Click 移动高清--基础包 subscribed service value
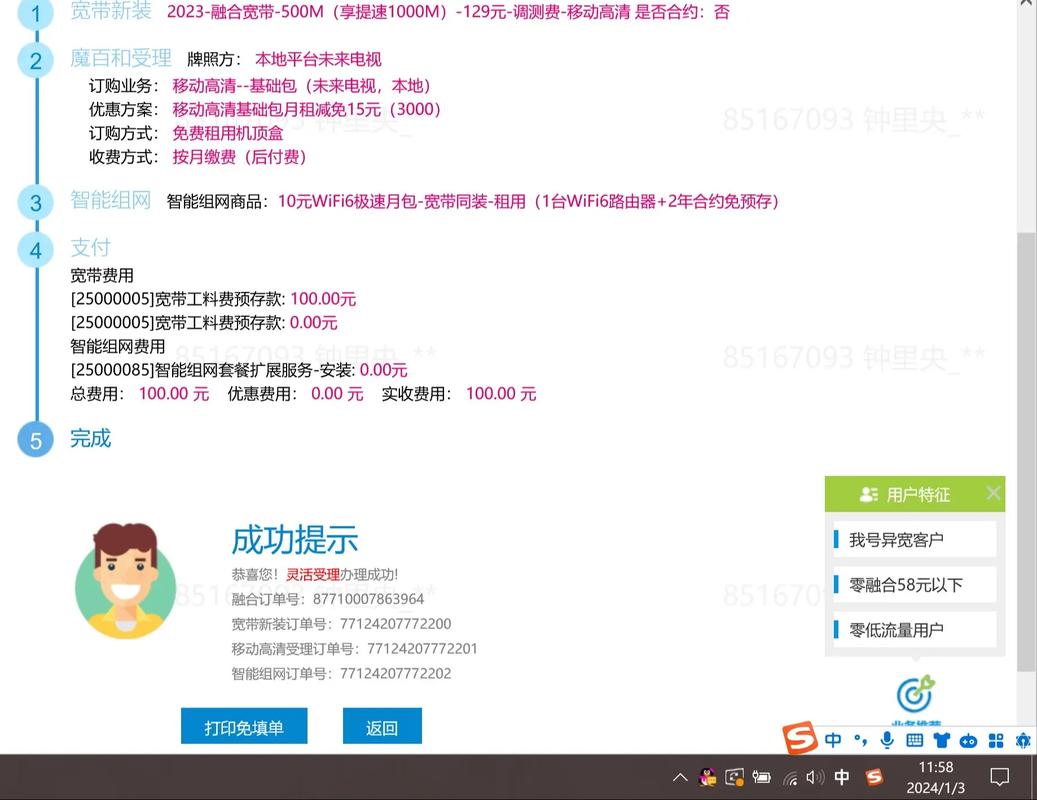 click(x=302, y=86)
